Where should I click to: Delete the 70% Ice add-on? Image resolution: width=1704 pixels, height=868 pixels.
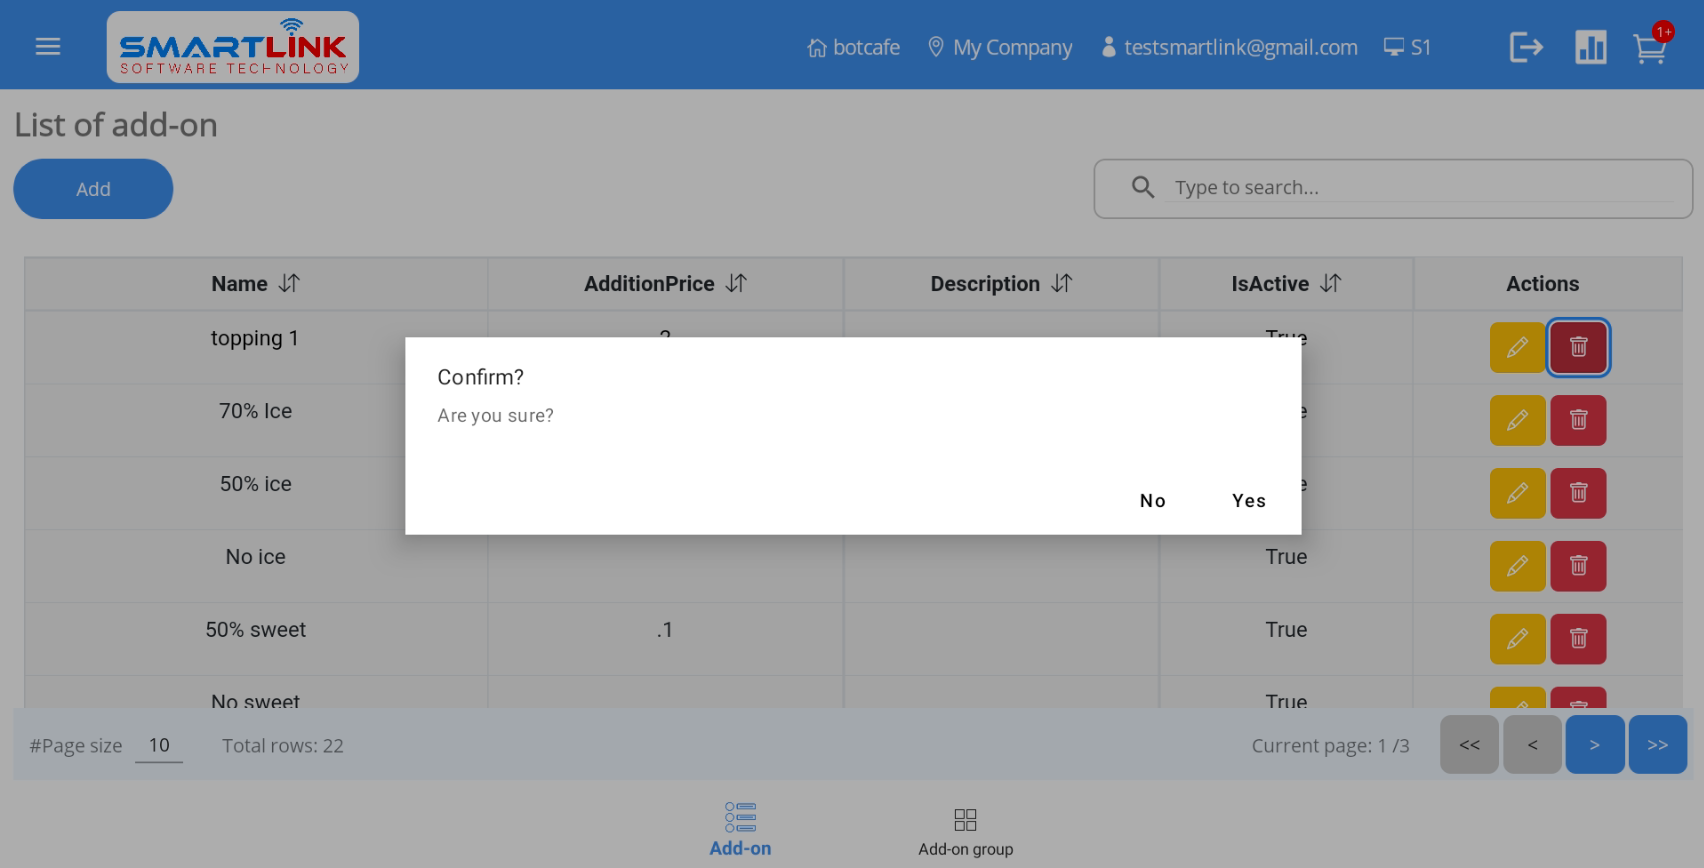point(1578,420)
